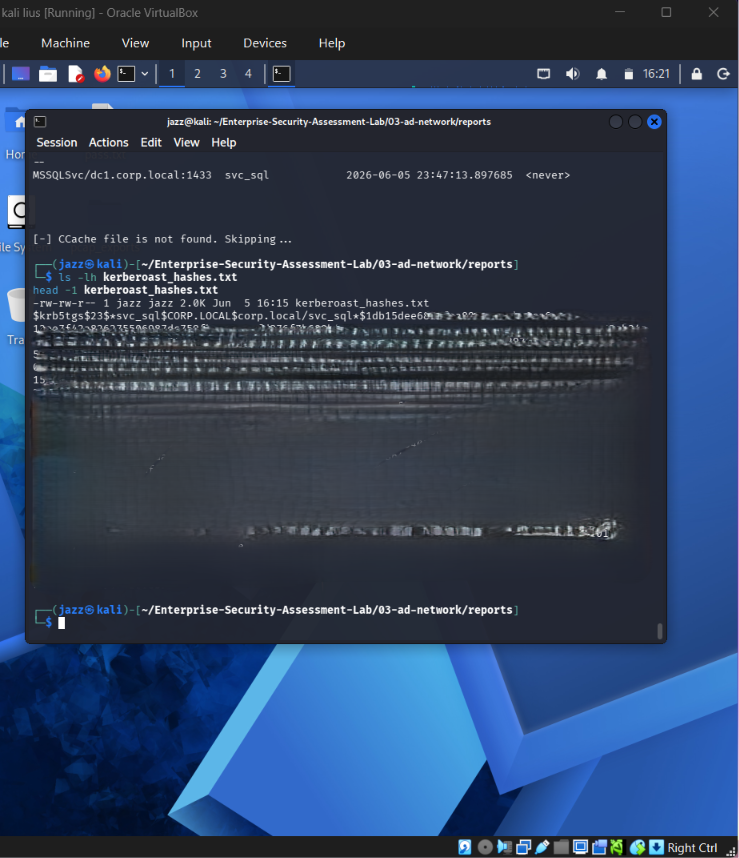Click the Trash desktop icon
Screen dimensions: 739x858
point(15,316)
